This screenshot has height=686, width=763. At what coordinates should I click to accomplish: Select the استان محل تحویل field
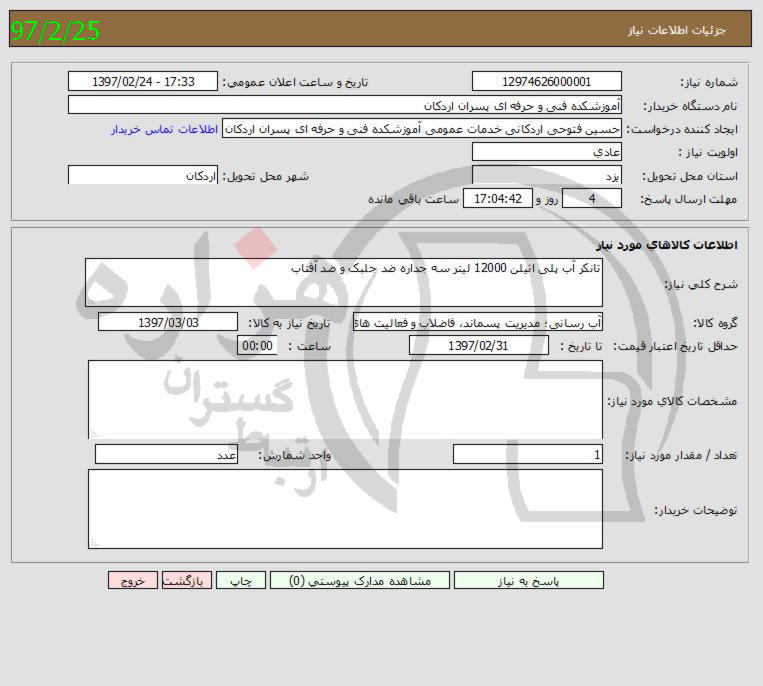[x=546, y=176]
